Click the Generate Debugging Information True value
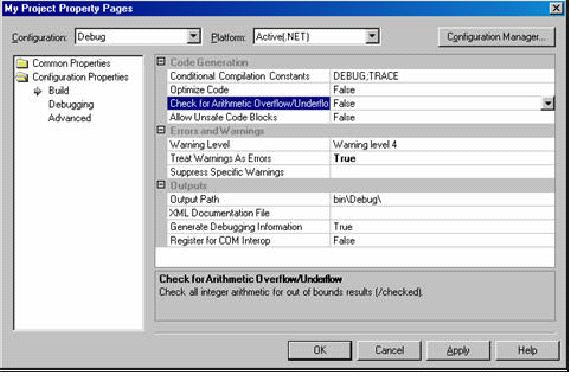 click(442, 227)
